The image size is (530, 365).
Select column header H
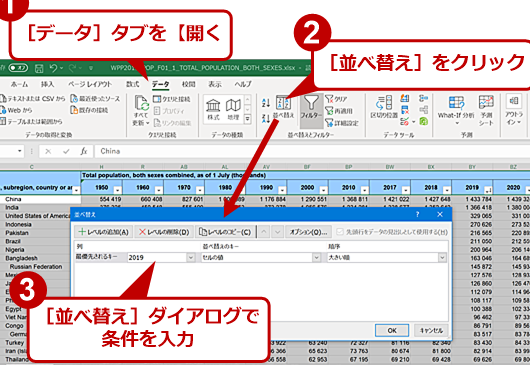tap(101, 167)
